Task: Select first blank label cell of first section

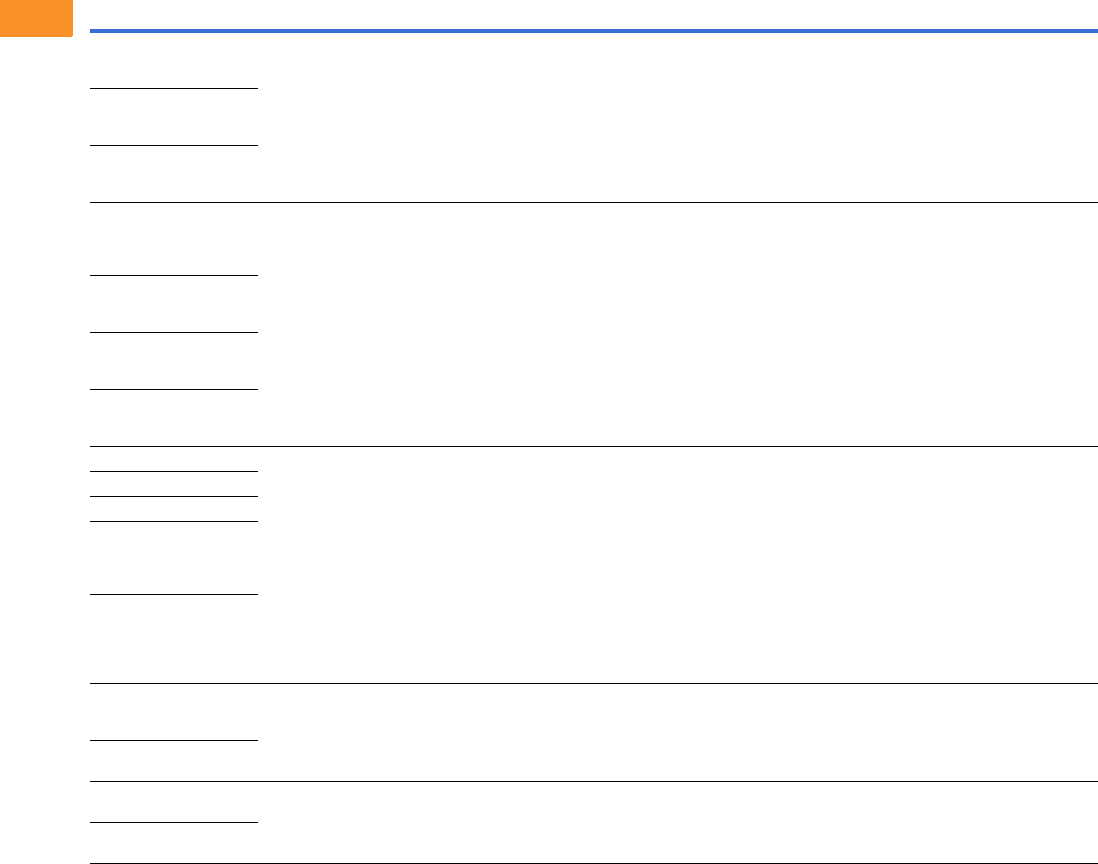Action: [174, 61]
